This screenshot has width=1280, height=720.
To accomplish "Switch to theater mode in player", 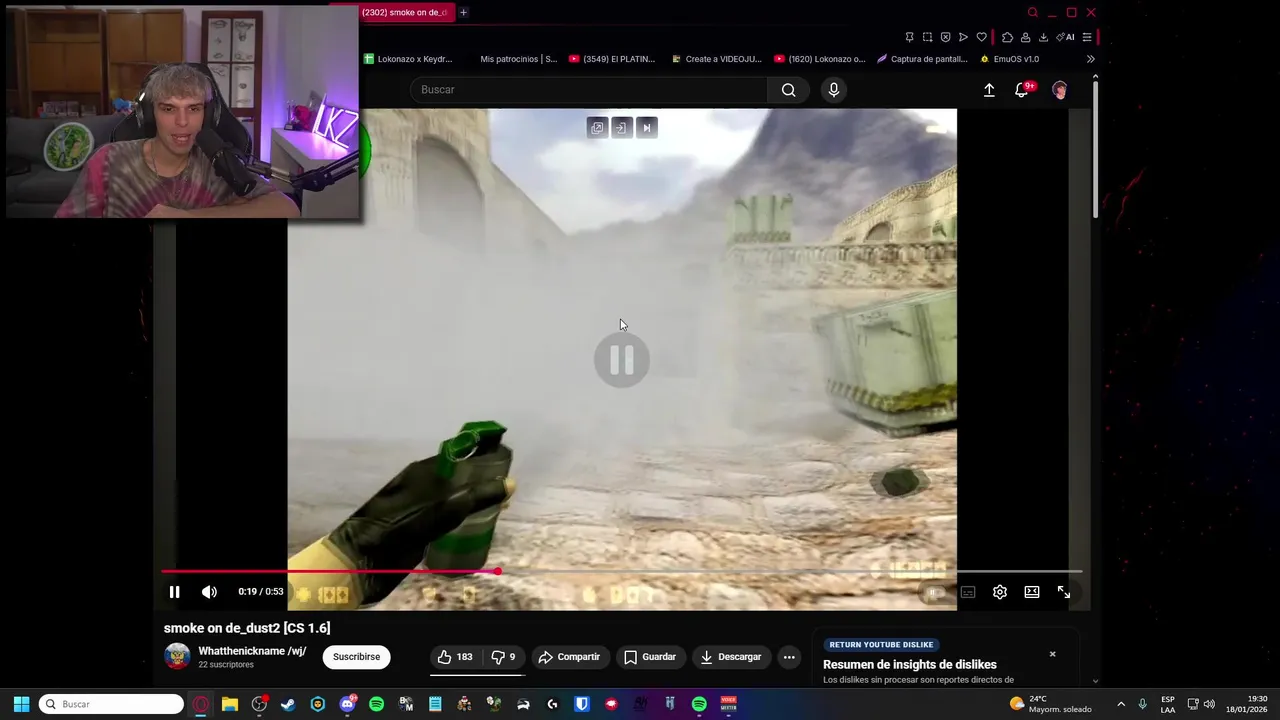I will 1032,592.
